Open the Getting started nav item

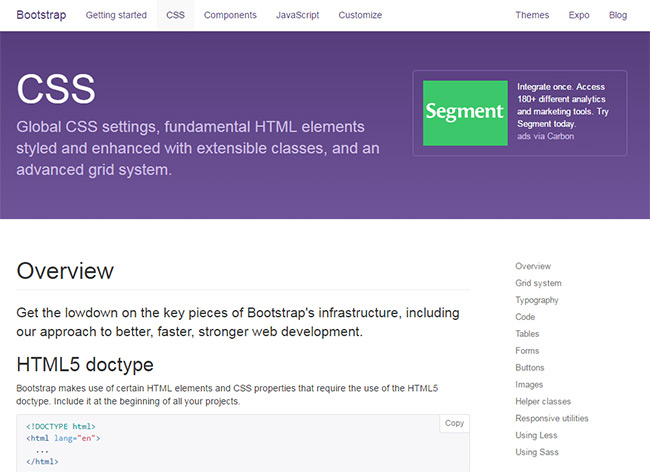pos(116,15)
